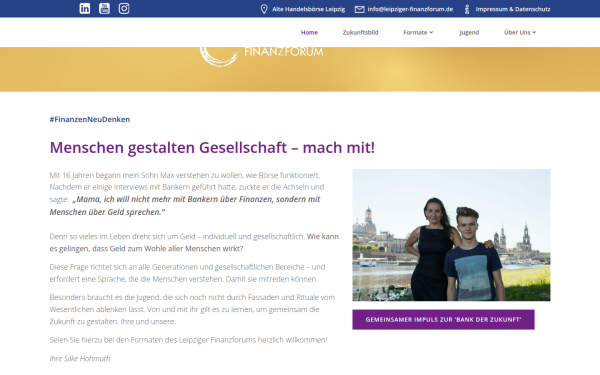Expand the Über Uns dropdown chevron
This screenshot has height=375, width=600.
[x=534, y=33]
